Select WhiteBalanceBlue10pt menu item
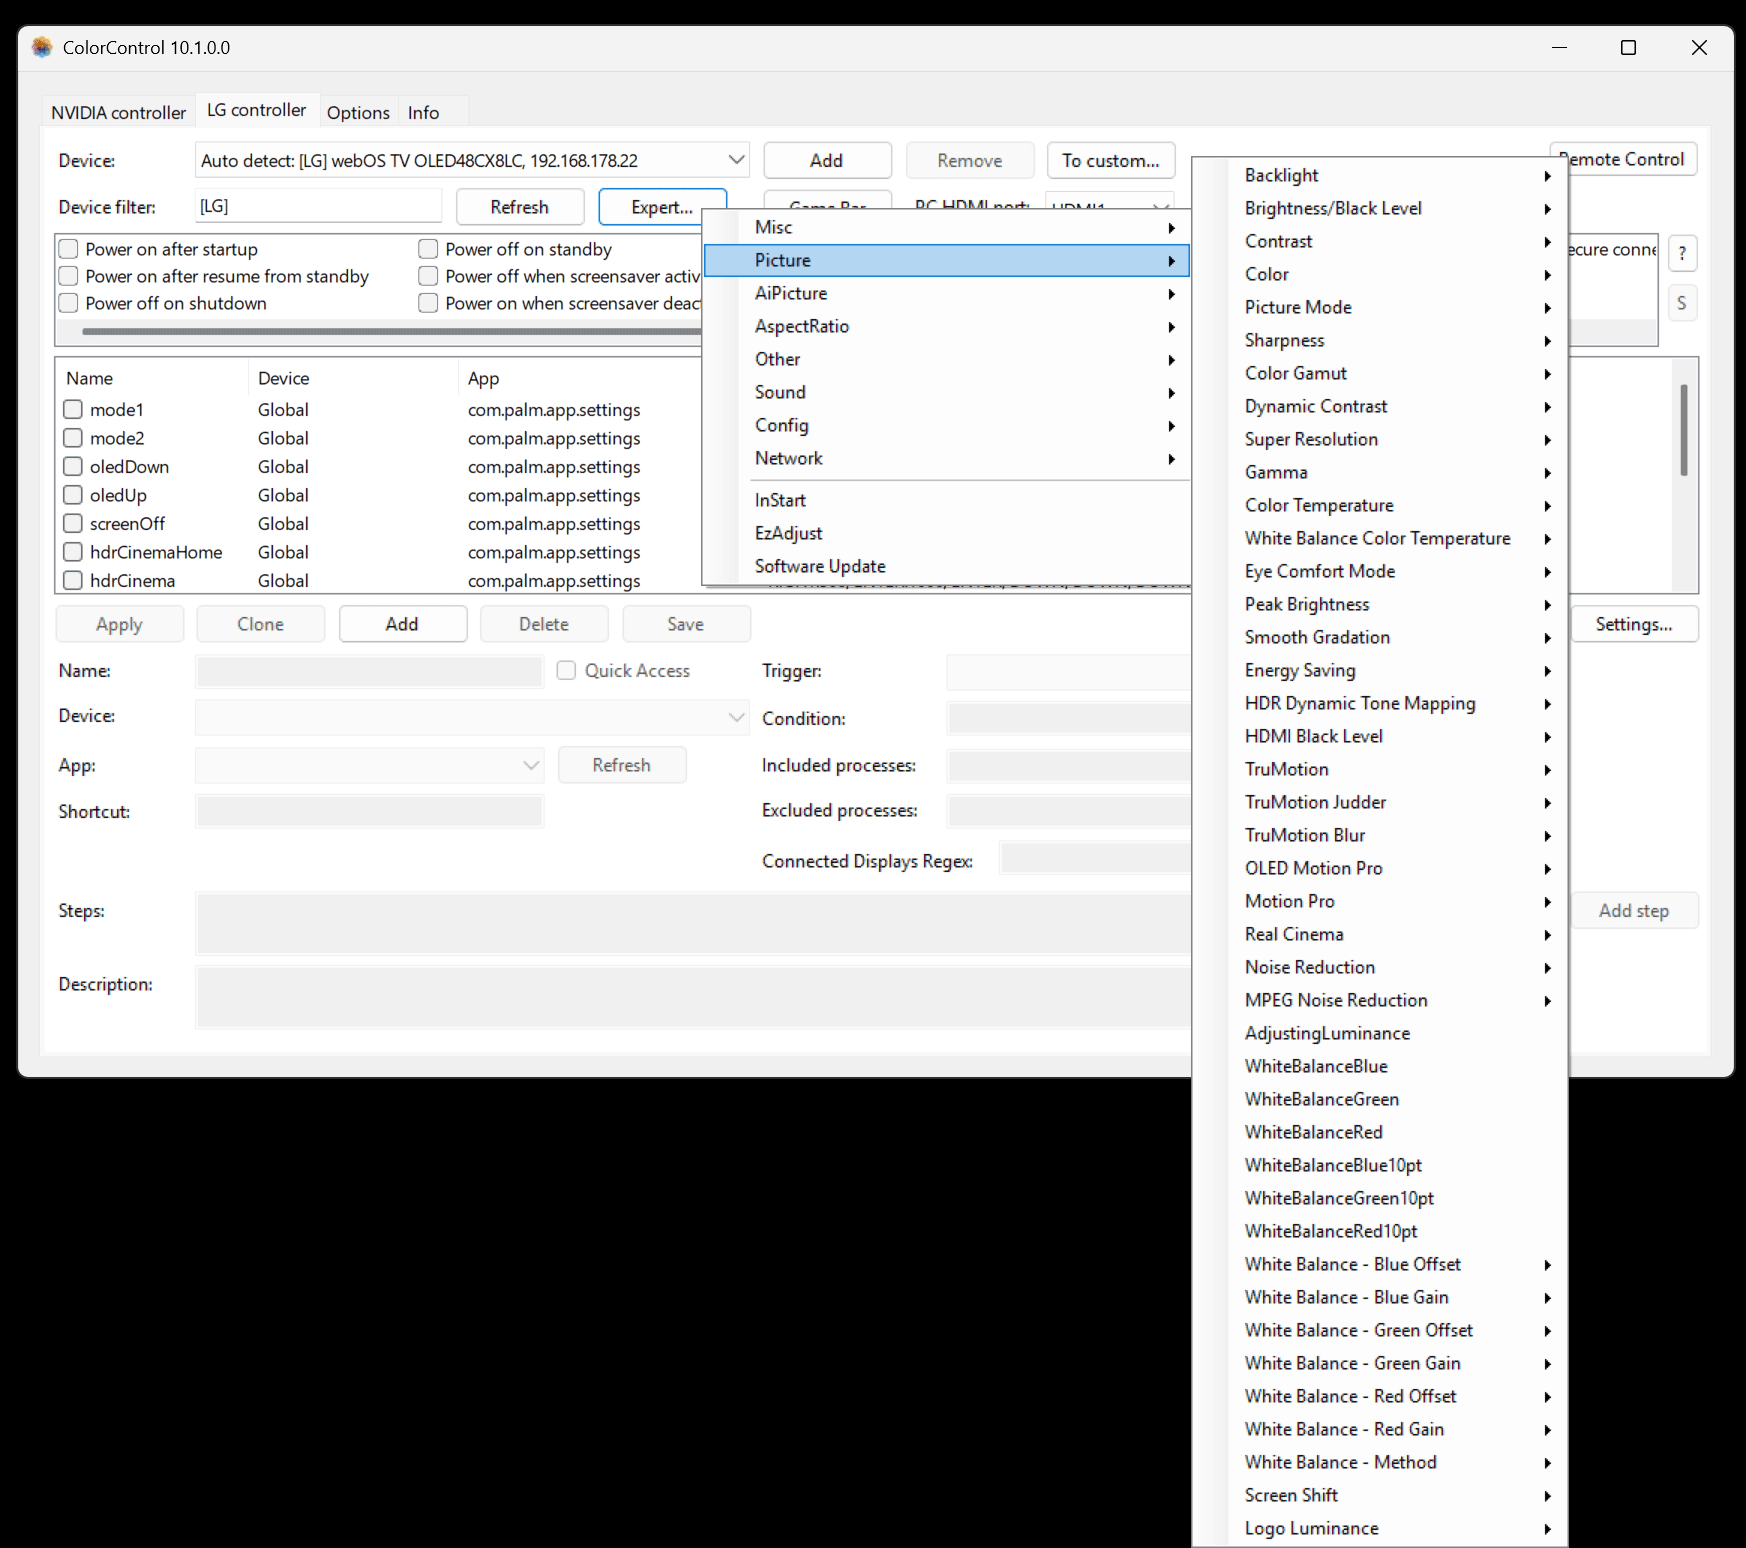The image size is (1746, 1548). (x=1380, y=1165)
